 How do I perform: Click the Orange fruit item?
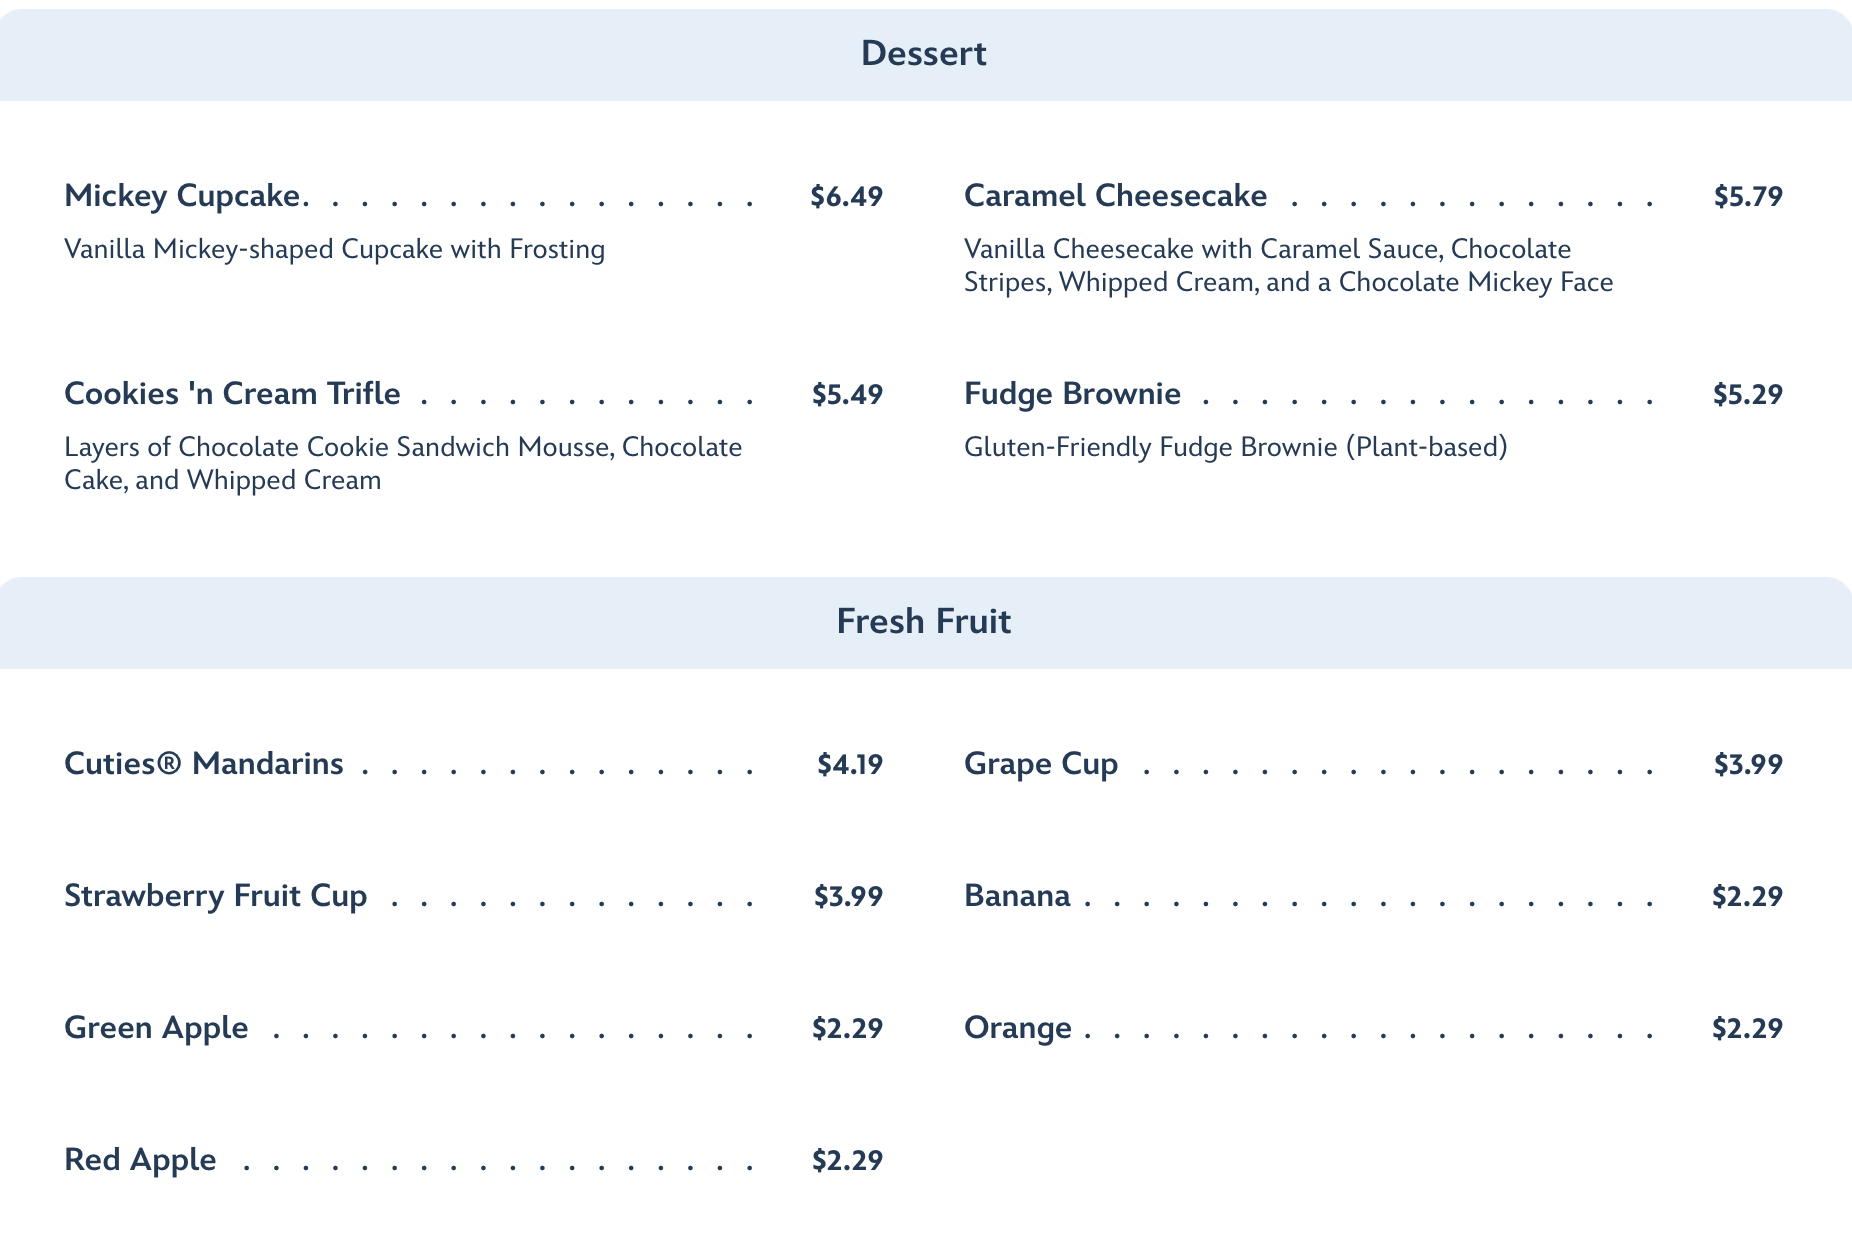[1018, 1028]
